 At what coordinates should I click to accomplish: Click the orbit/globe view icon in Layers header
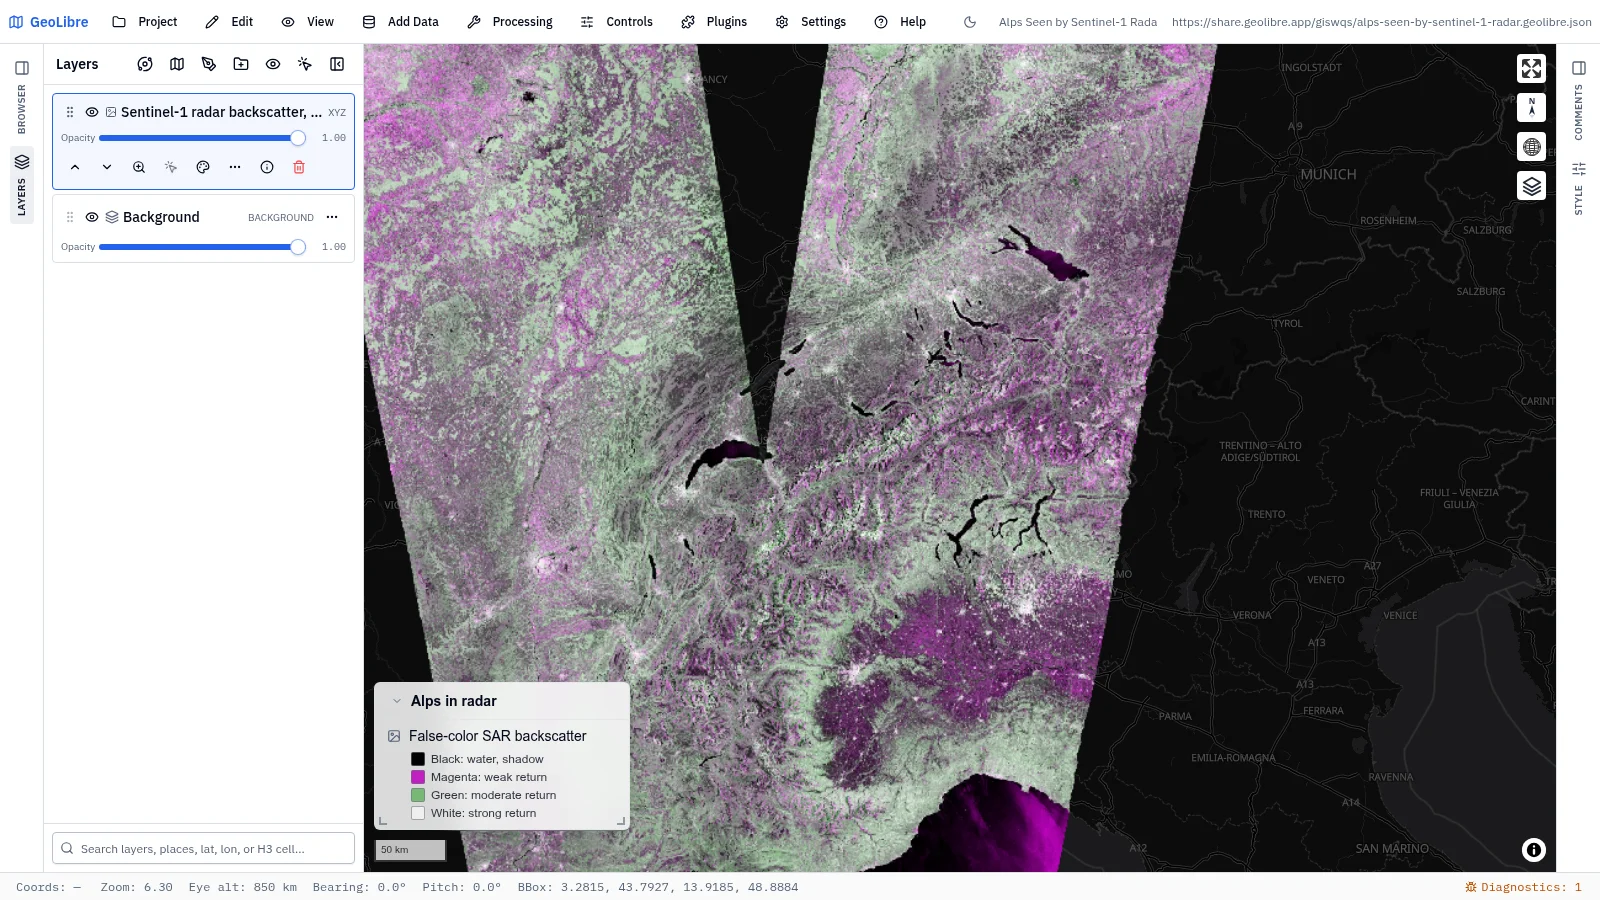click(145, 64)
